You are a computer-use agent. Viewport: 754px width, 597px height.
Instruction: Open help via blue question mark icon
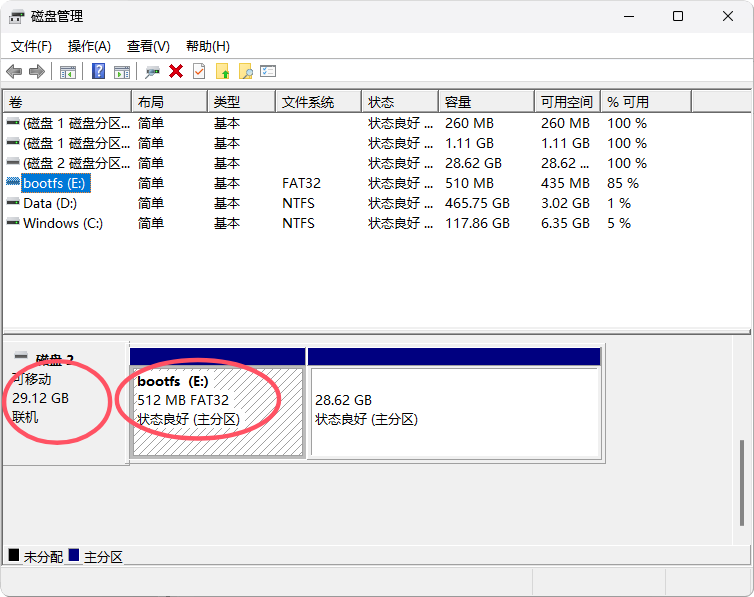tap(99, 71)
